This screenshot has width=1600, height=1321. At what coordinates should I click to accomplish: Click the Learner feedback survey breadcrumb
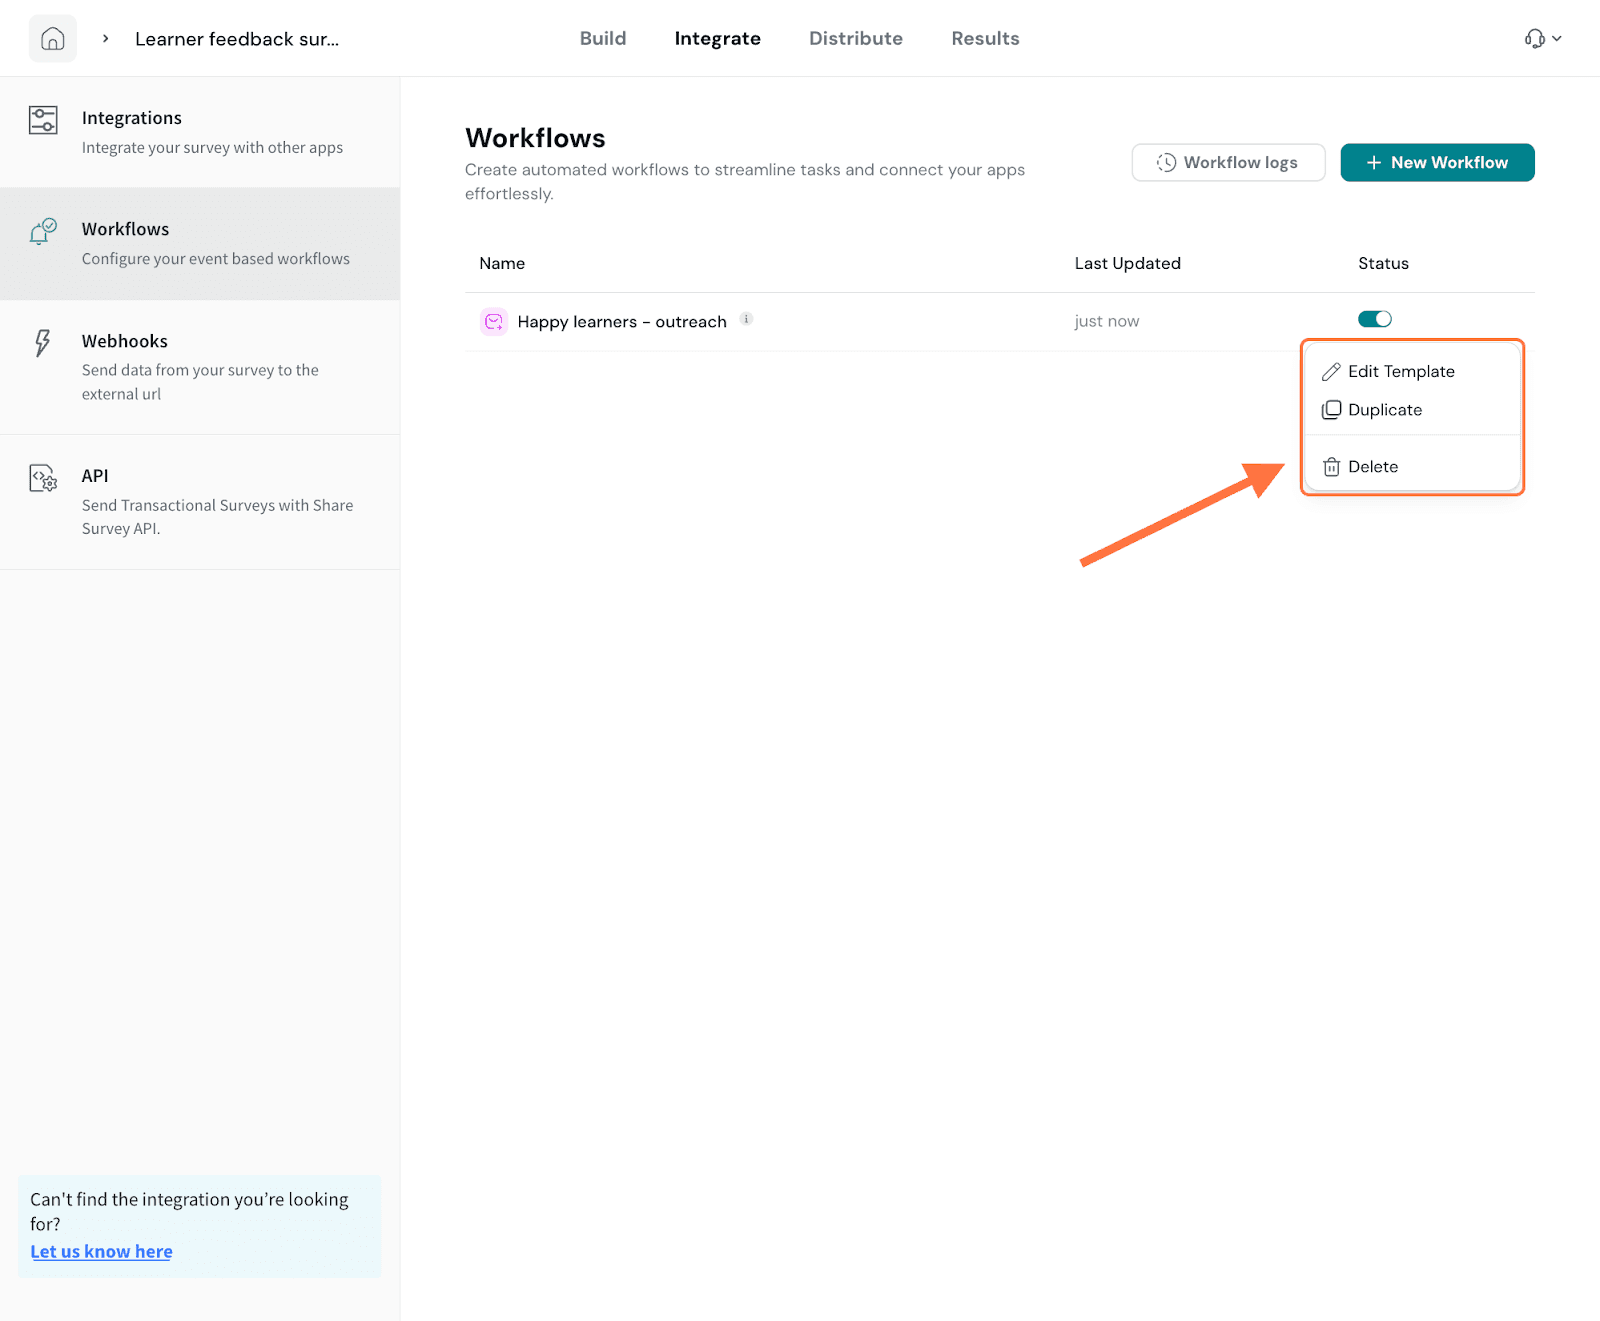pos(237,39)
